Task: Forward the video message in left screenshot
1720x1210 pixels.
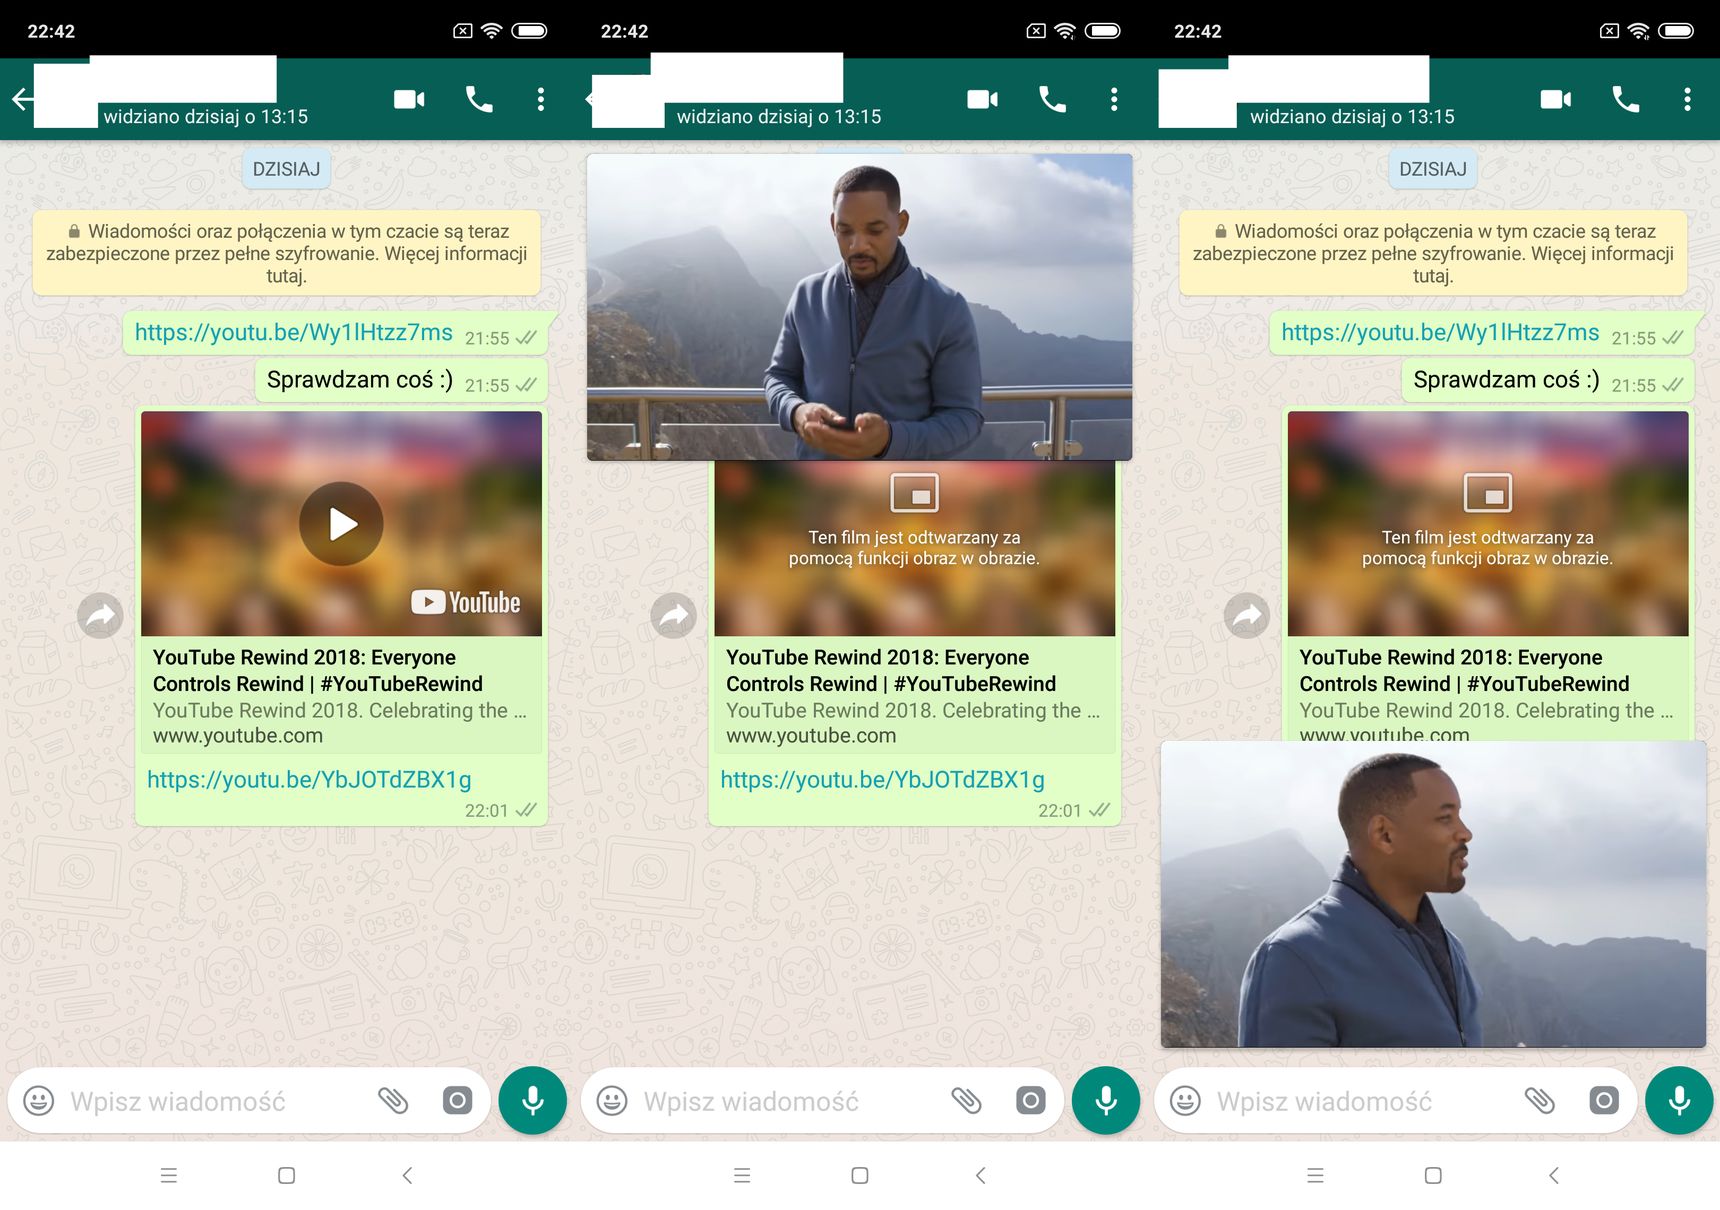Action: pyautogui.click(x=100, y=616)
